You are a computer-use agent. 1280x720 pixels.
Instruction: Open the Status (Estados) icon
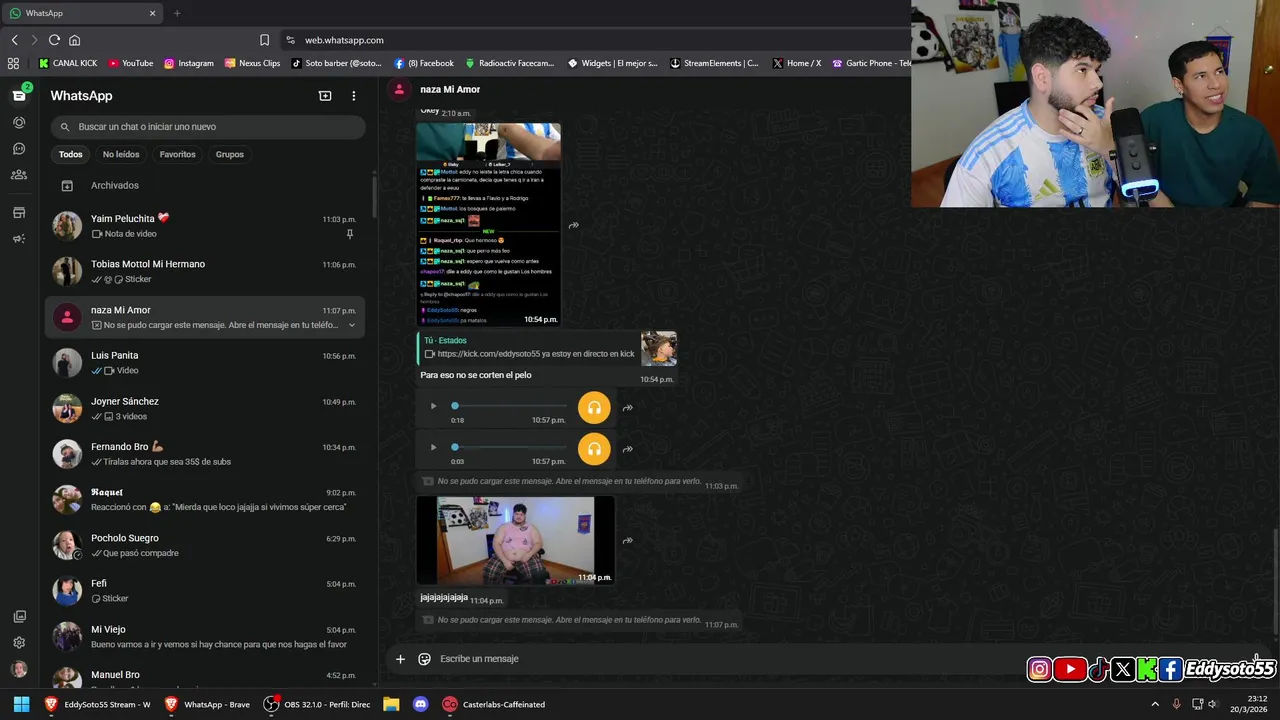click(x=19, y=122)
